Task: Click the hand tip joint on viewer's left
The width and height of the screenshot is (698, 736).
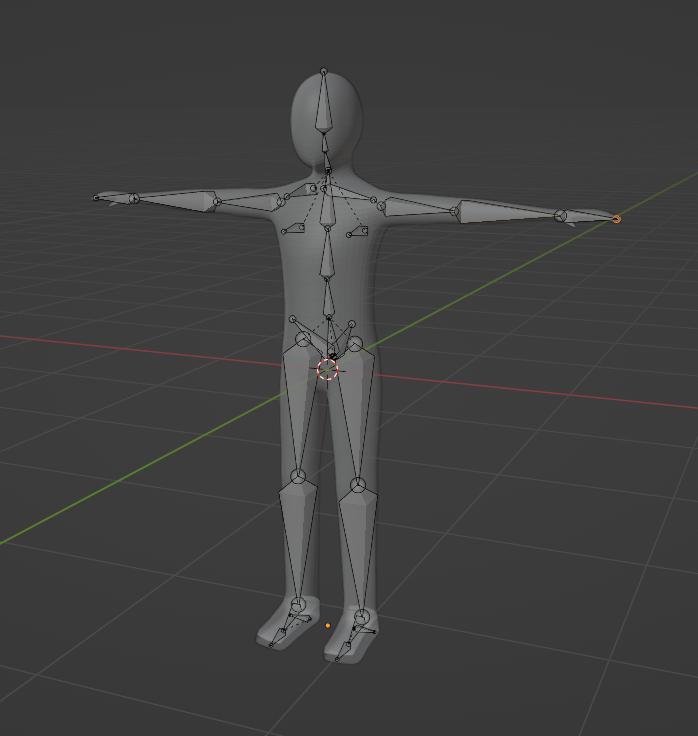Action: click(x=96, y=198)
